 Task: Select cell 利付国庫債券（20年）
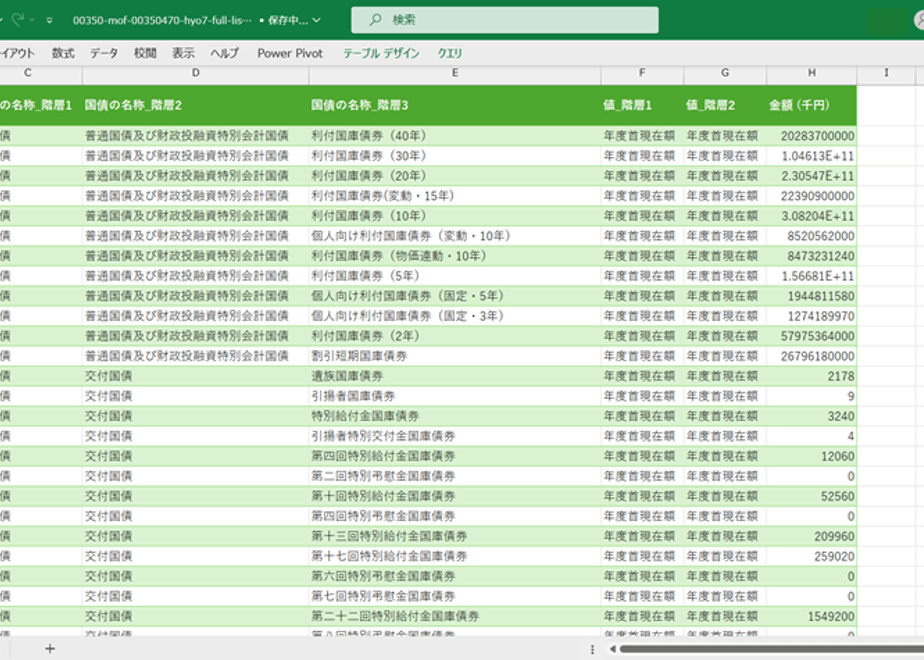[x=454, y=176]
